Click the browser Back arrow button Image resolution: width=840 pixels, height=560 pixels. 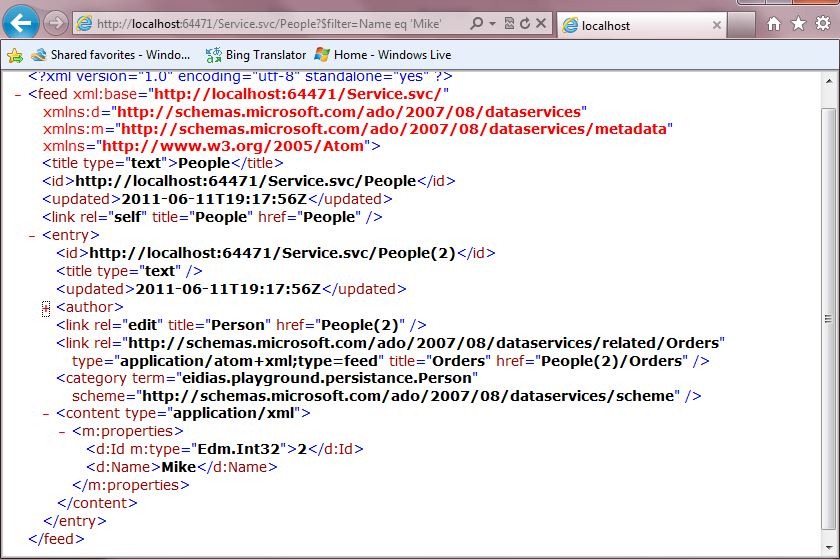[x=22, y=22]
